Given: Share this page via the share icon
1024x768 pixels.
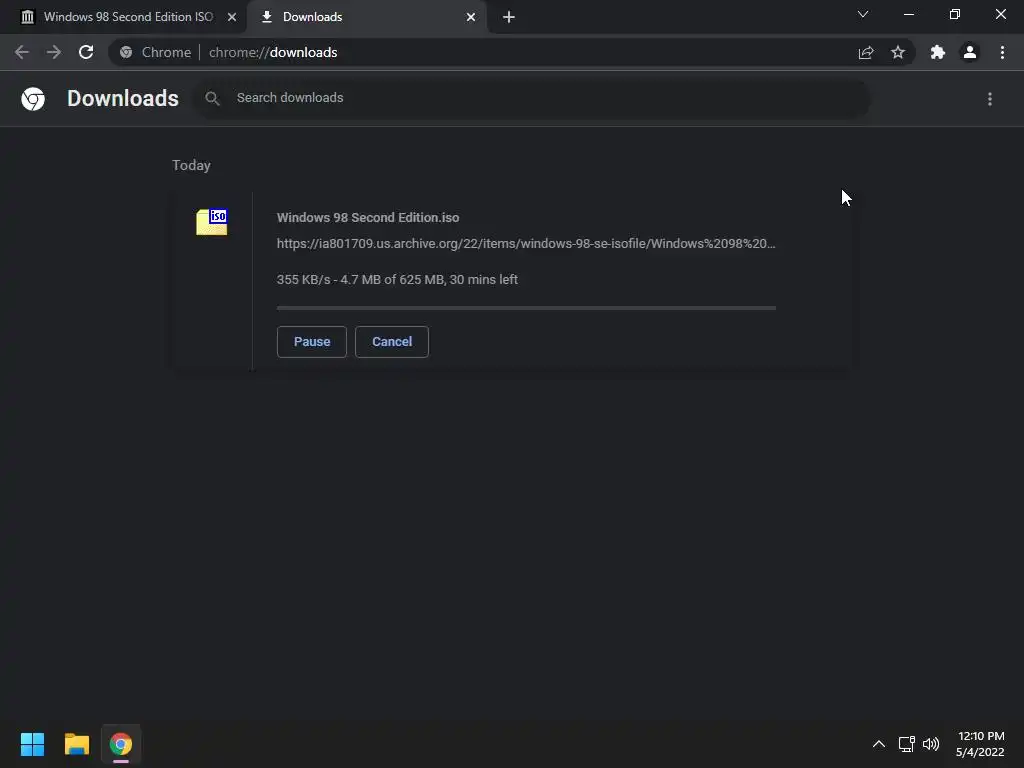Looking at the screenshot, I should coord(866,52).
